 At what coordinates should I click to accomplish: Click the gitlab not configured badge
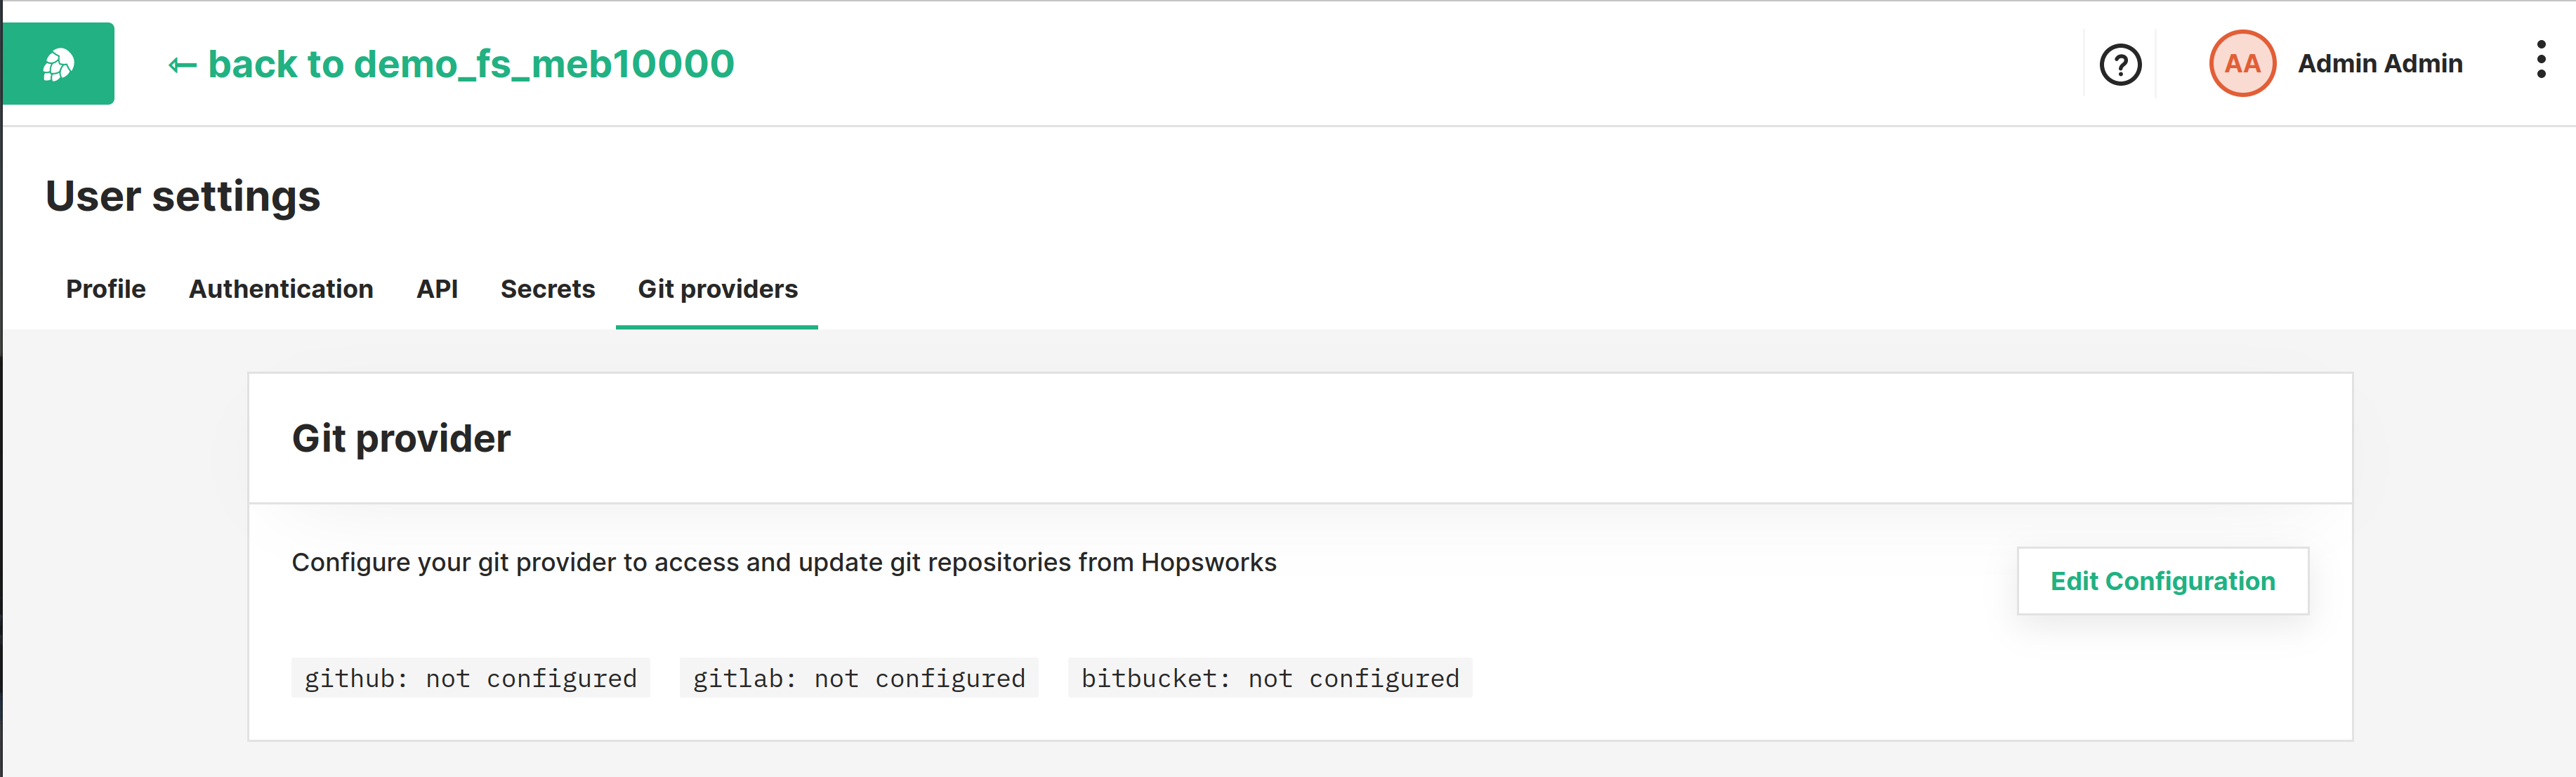(858, 678)
